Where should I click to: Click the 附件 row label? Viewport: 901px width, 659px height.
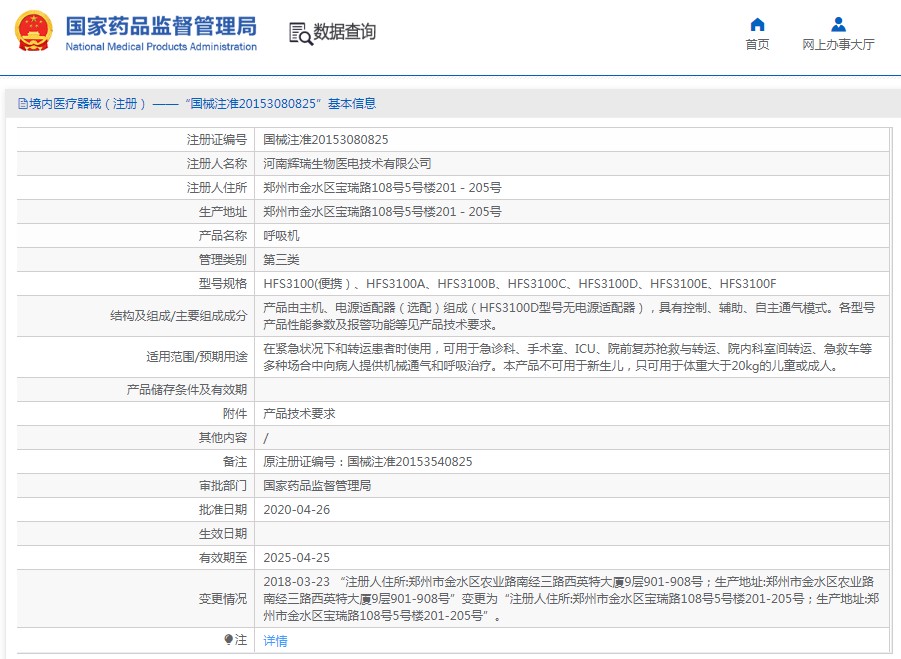click(235, 414)
